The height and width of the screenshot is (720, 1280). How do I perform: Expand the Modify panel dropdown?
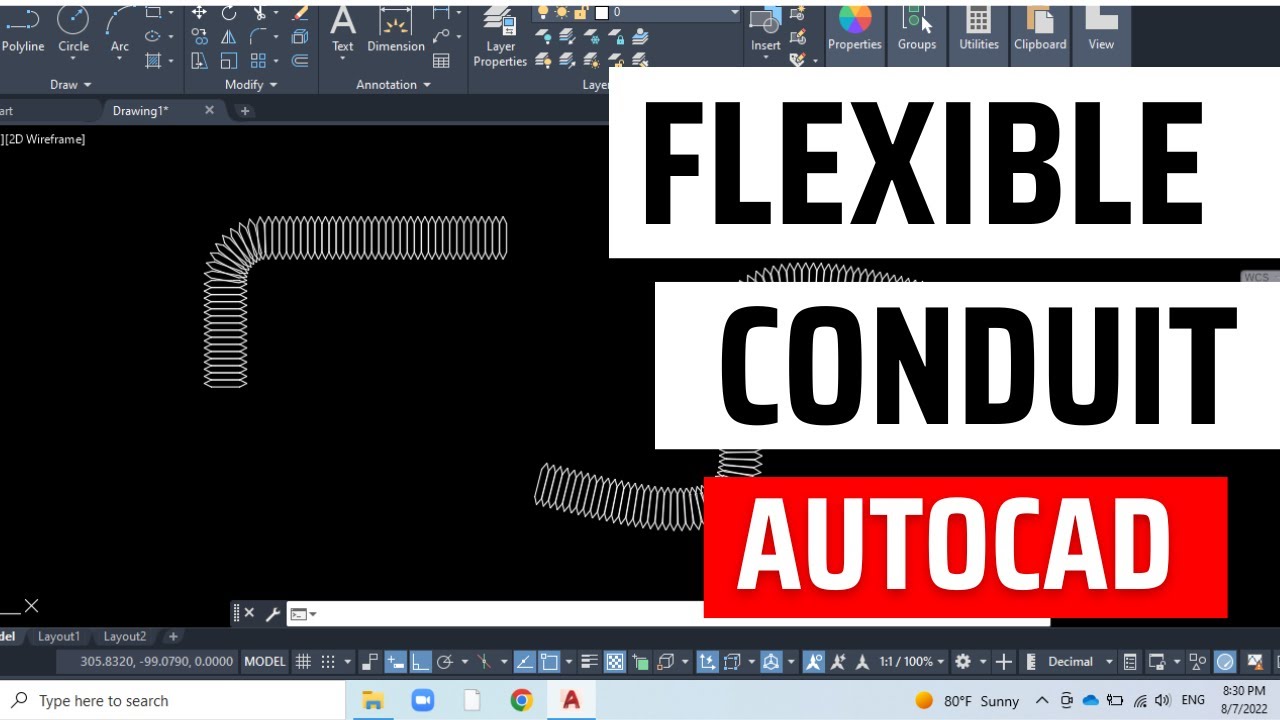tap(250, 85)
